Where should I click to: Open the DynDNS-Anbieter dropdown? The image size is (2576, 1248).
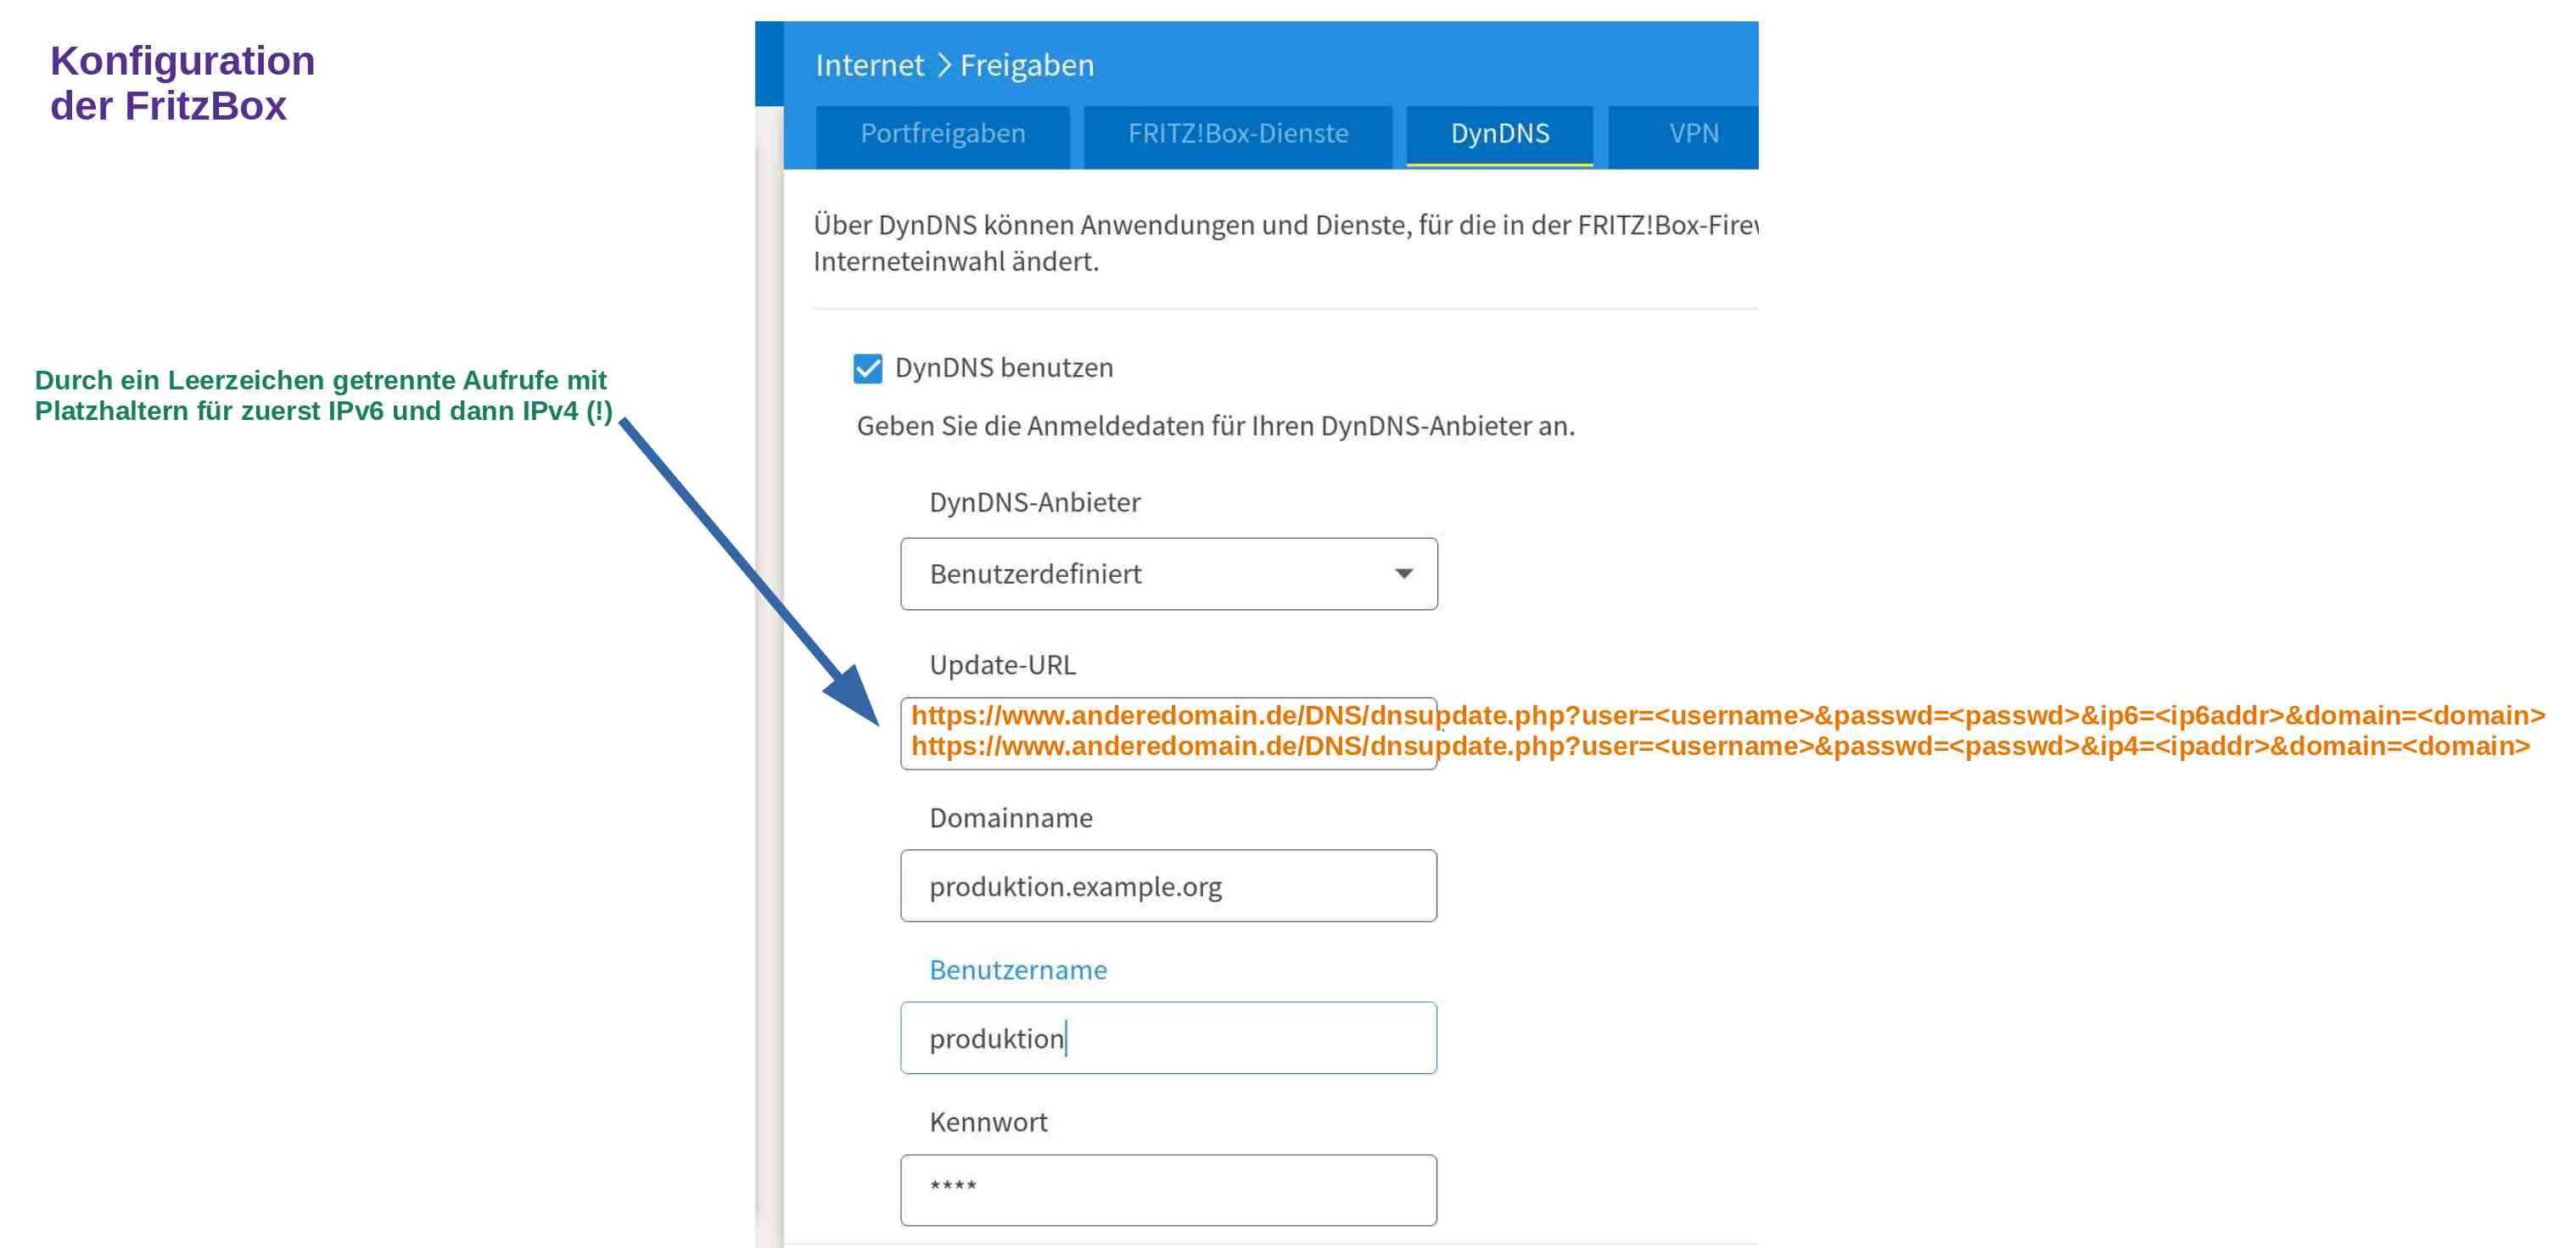click(1167, 574)
